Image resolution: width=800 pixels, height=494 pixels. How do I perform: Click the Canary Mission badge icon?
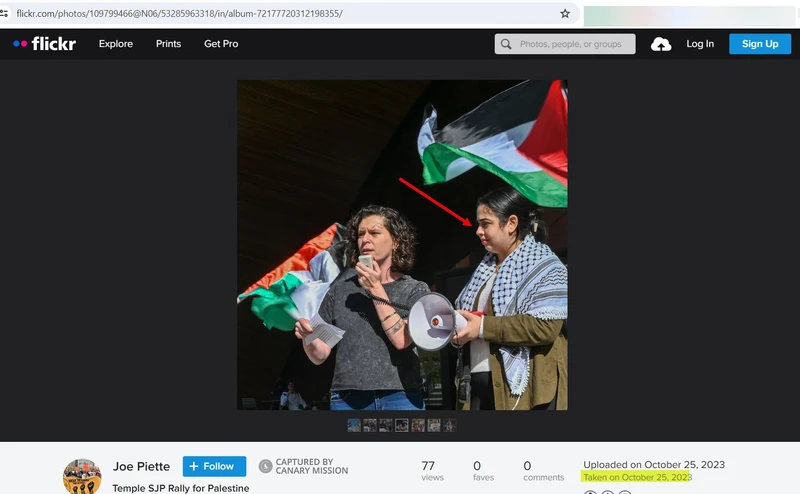click(265, 466)
